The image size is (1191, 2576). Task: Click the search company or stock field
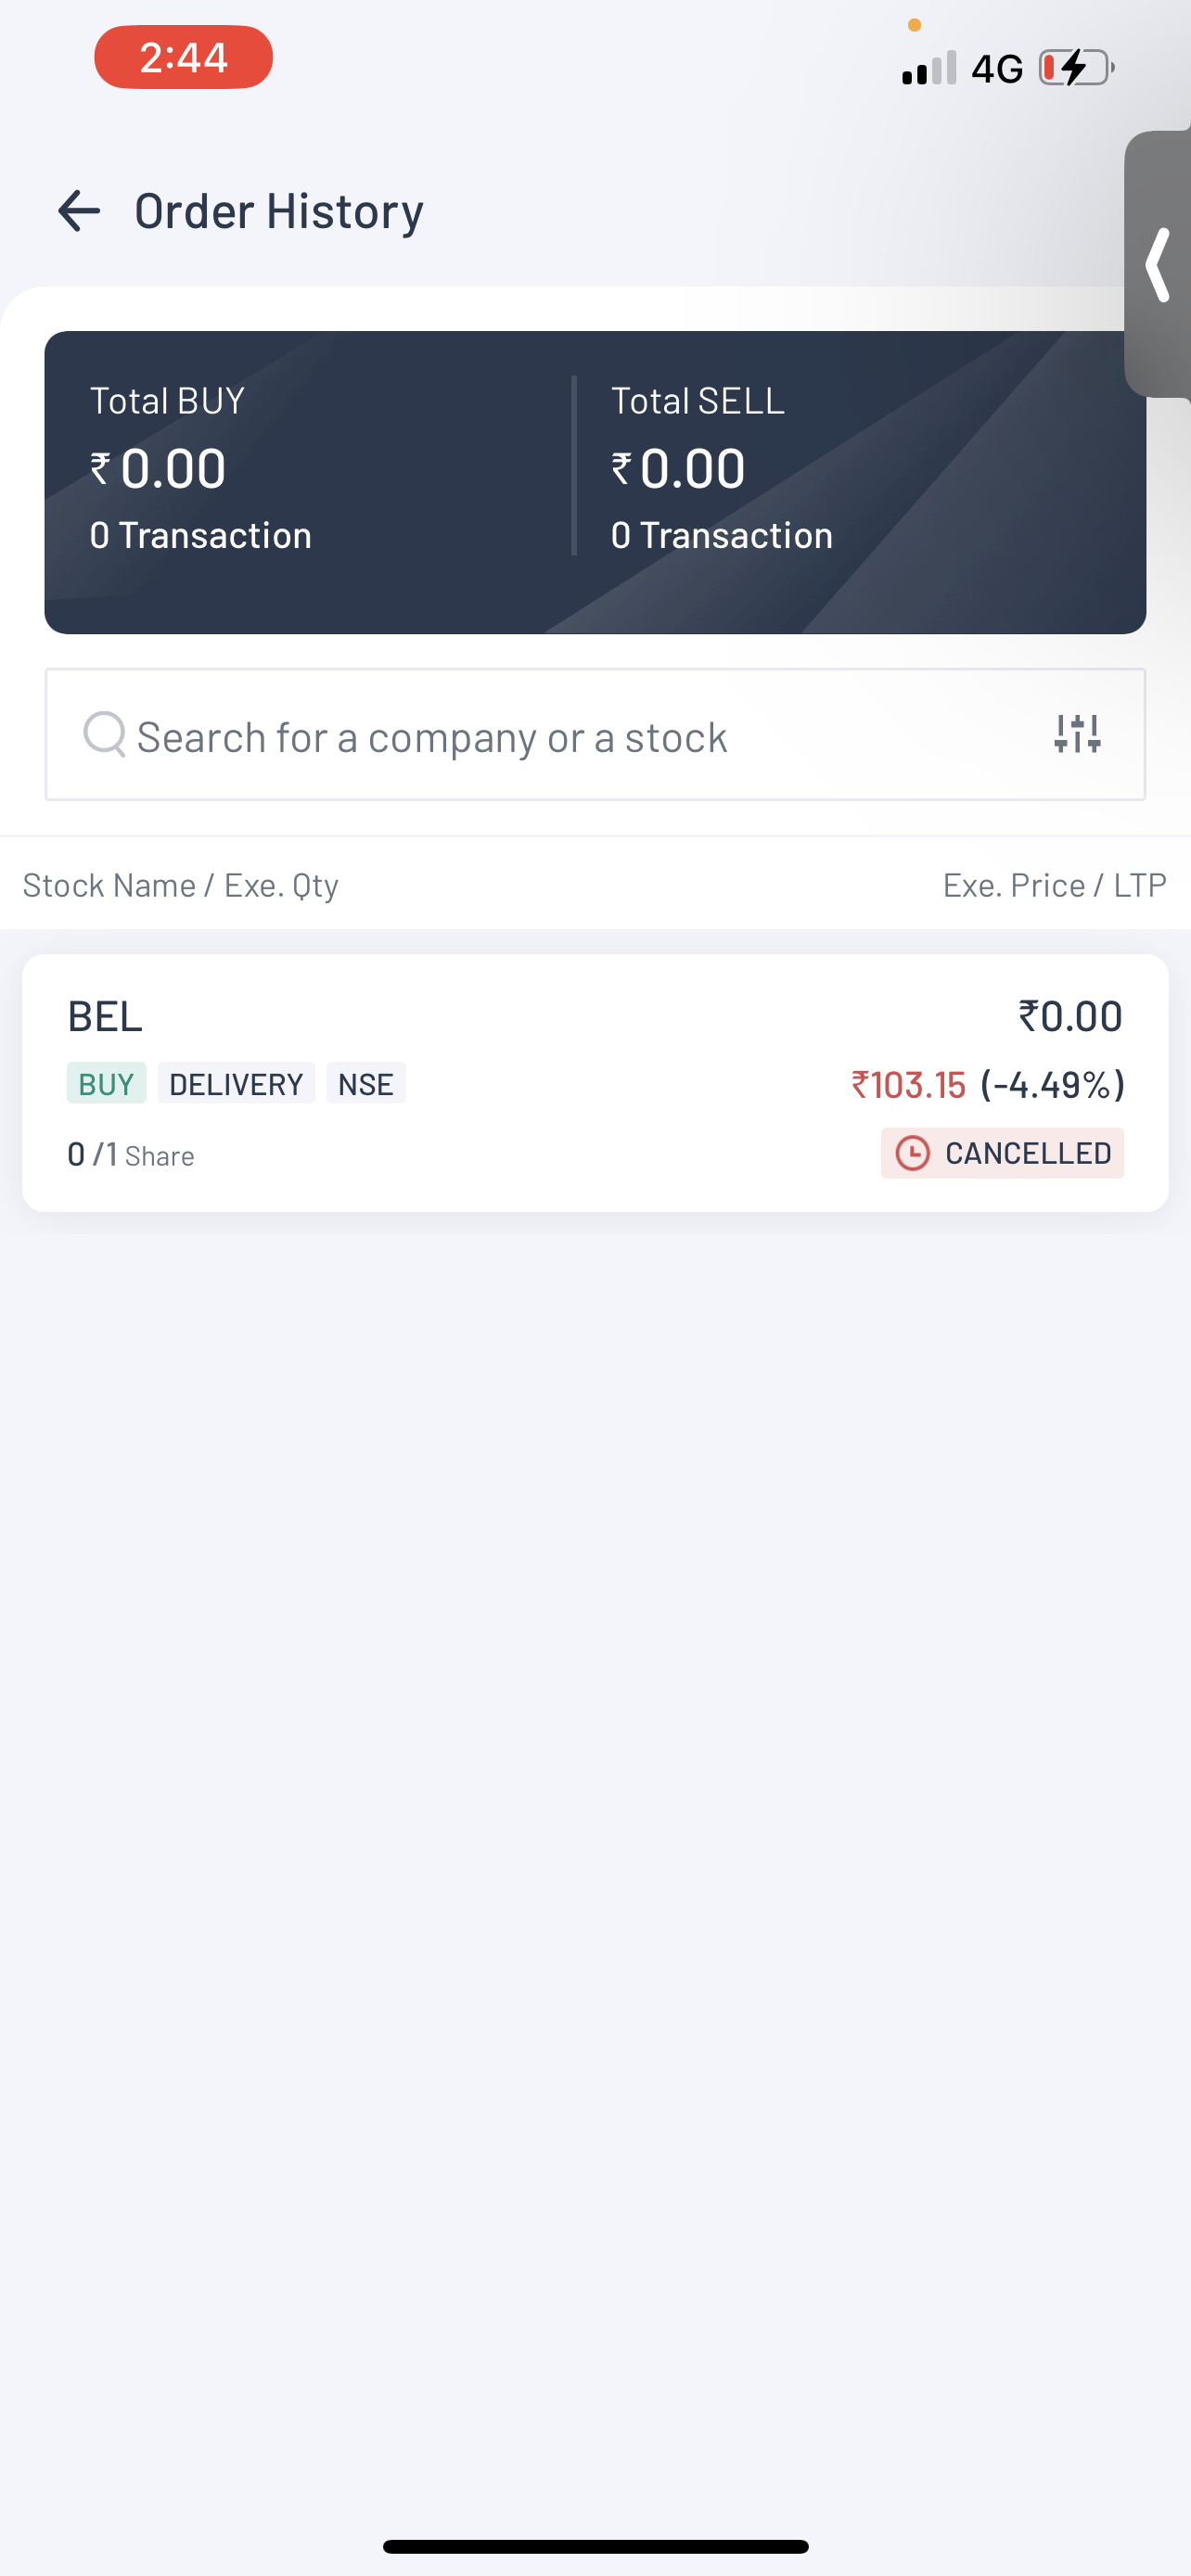tap(560, 737)
